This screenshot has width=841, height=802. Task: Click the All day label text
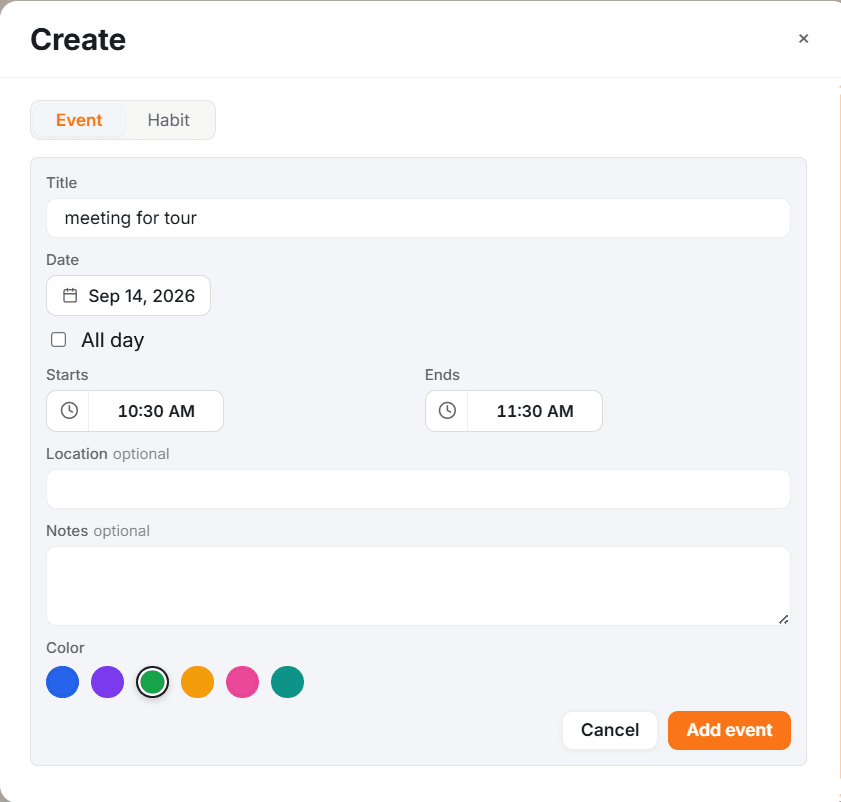pyautogui.click(x=113, y=340)
